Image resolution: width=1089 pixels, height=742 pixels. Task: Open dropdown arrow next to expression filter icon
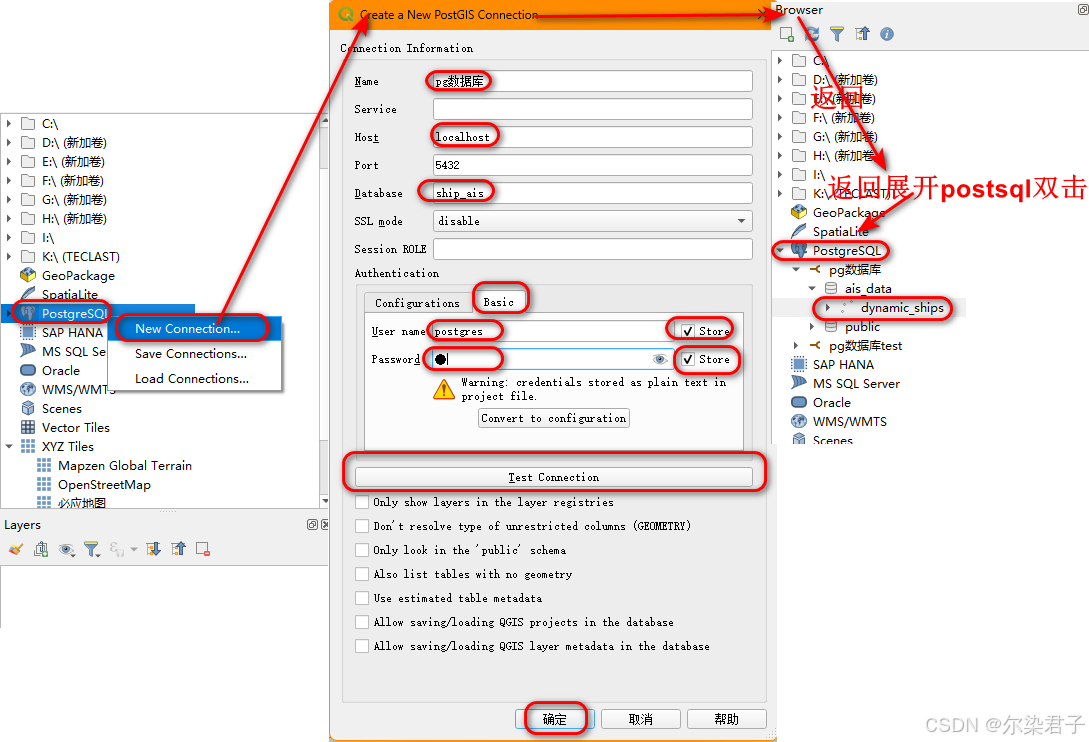(x=134, y=550)
